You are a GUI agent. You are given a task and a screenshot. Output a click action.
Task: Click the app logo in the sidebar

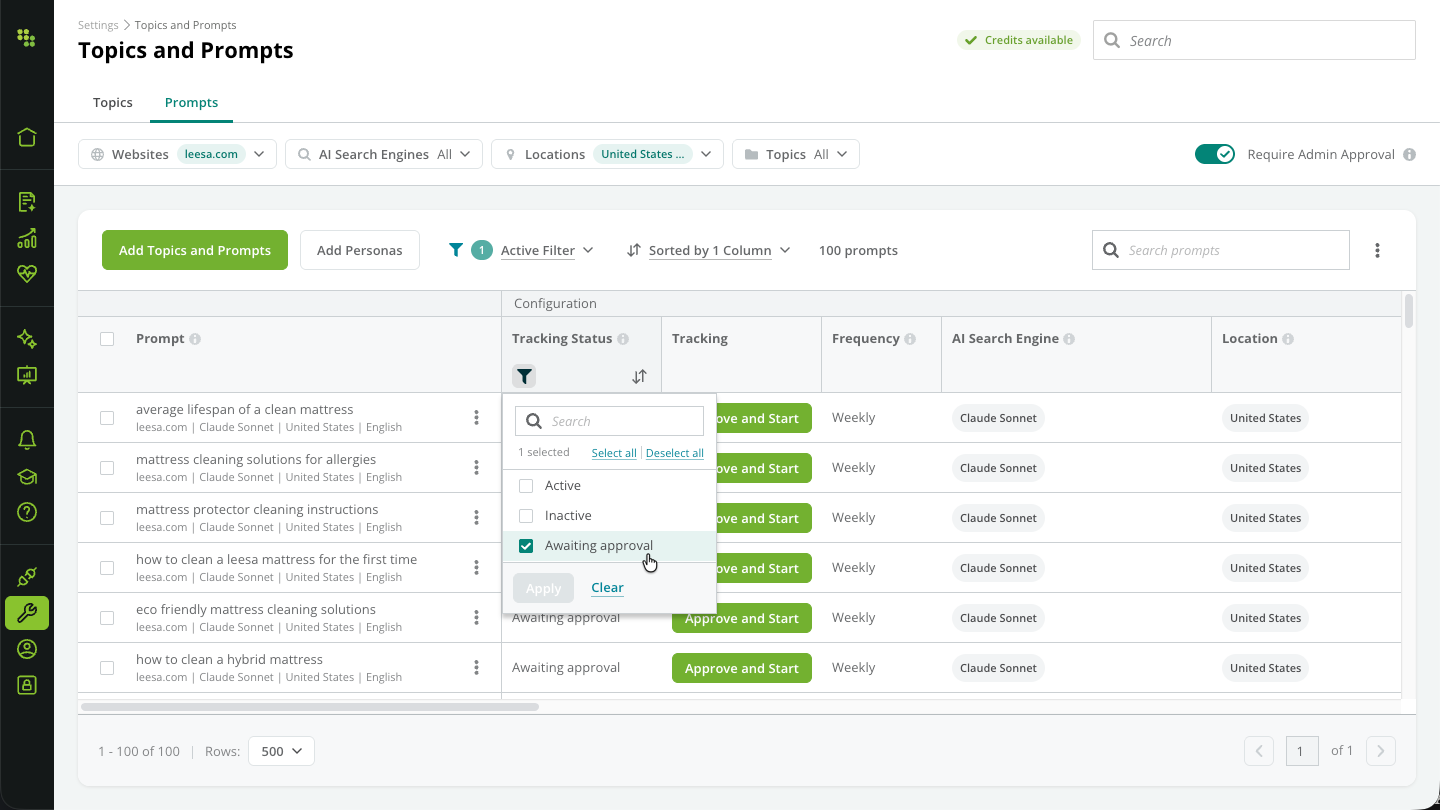27,39
